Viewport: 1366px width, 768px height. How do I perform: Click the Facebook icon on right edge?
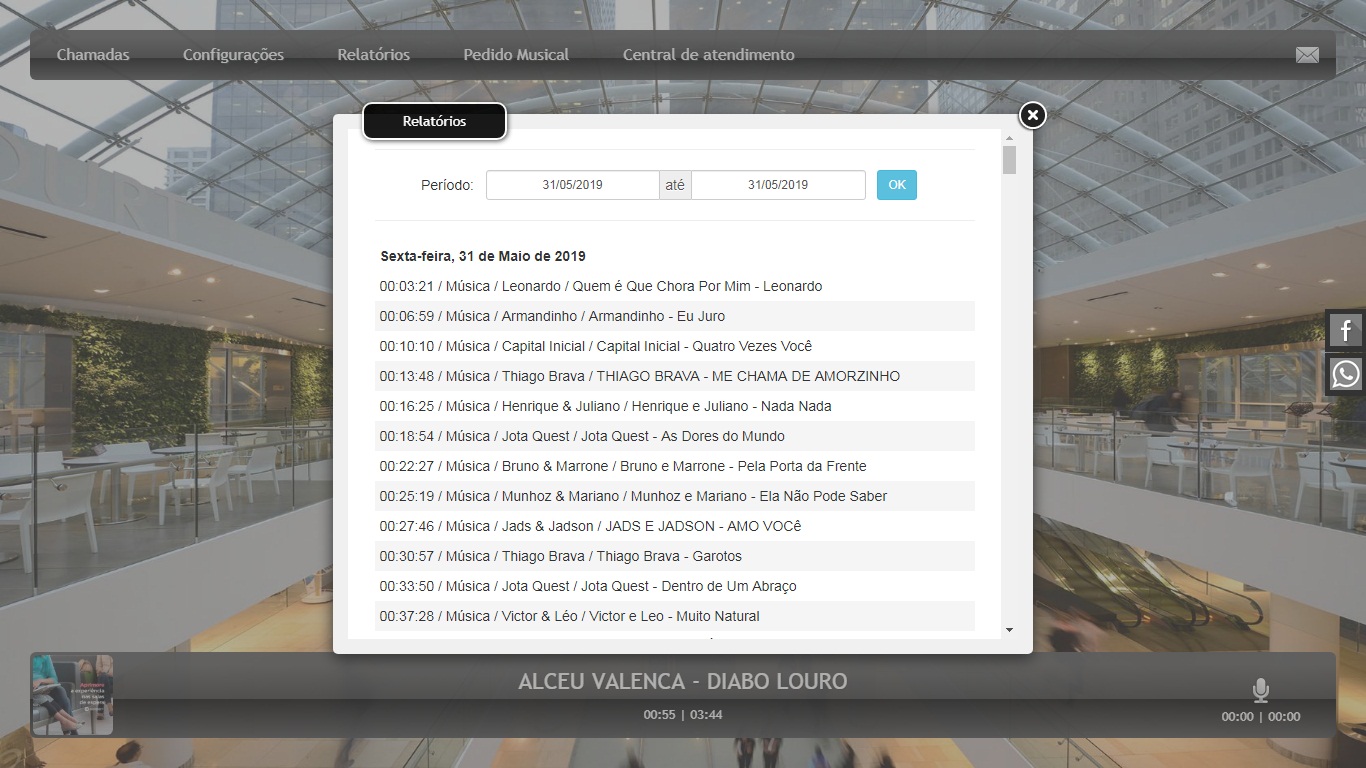(x=1346, y=330)
